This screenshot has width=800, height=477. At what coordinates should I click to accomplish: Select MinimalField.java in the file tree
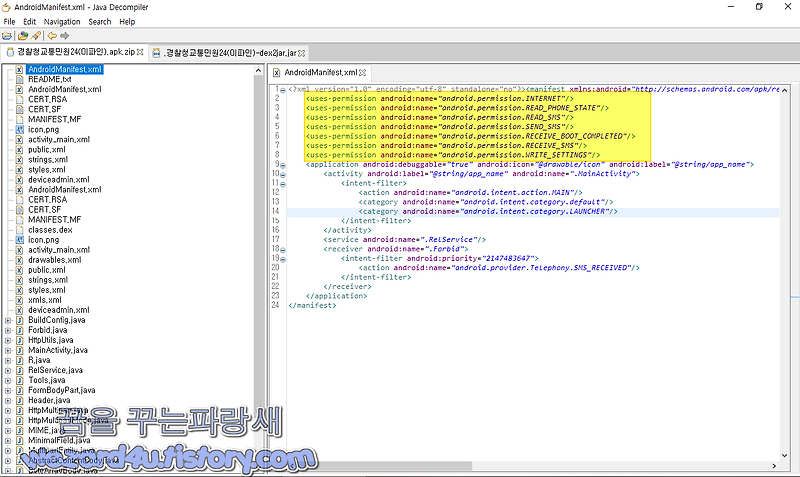coord(59,441)
